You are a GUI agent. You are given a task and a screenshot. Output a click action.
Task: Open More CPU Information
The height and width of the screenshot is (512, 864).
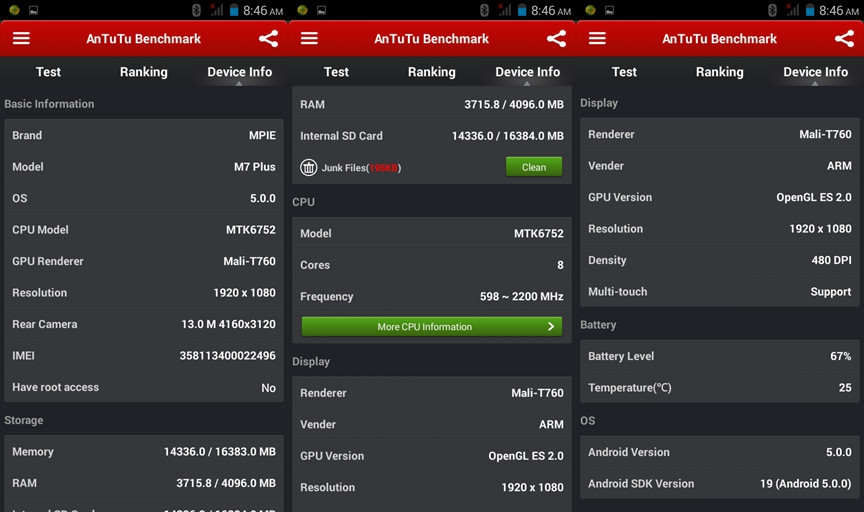tap(432, 326)
